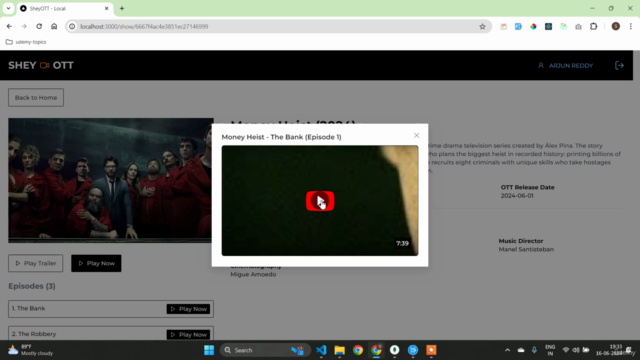The width and height of the screenshot is (640, 360).
Task: Click Play Now under the show poster
Action: (x=96, y=263)
